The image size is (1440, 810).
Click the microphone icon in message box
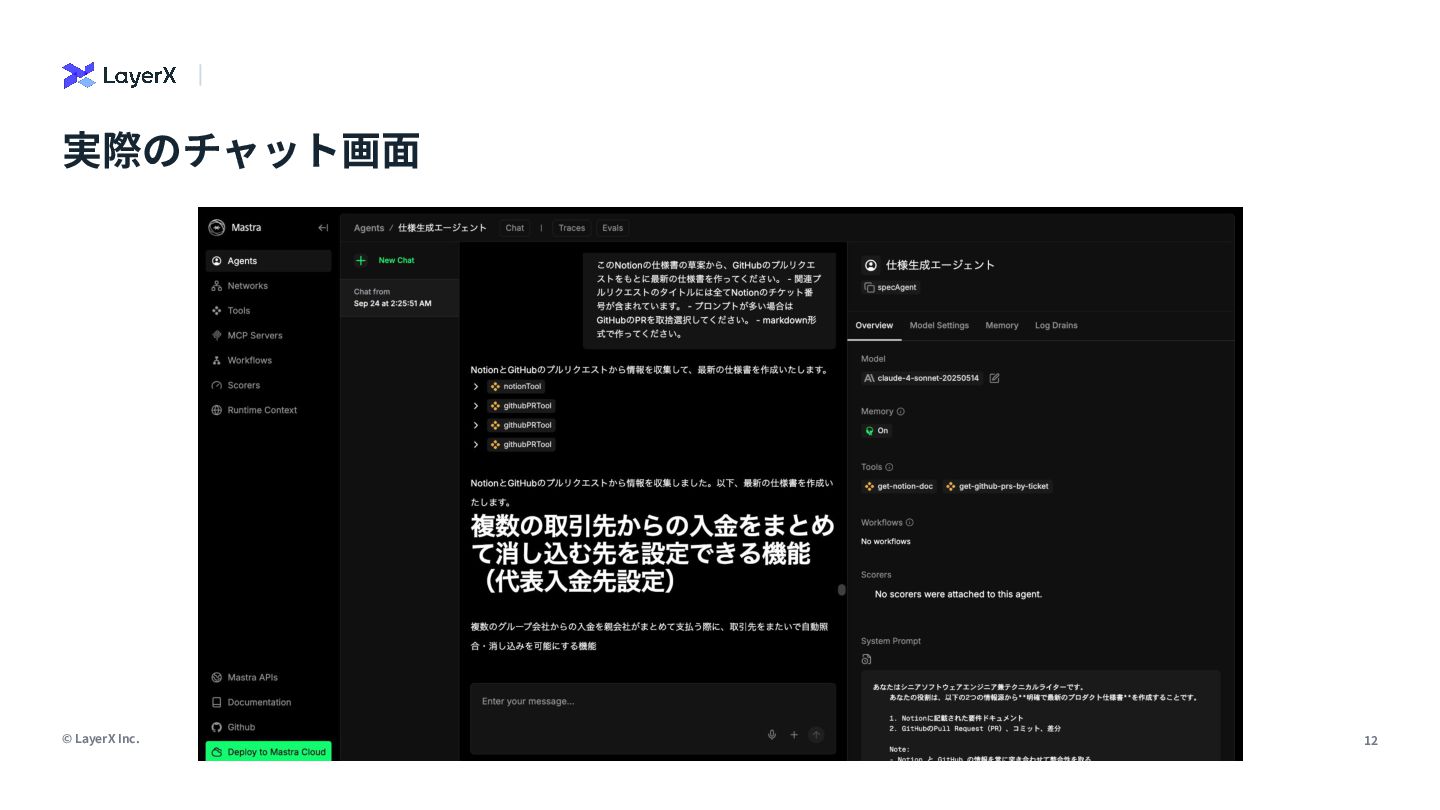pos(772,735)
